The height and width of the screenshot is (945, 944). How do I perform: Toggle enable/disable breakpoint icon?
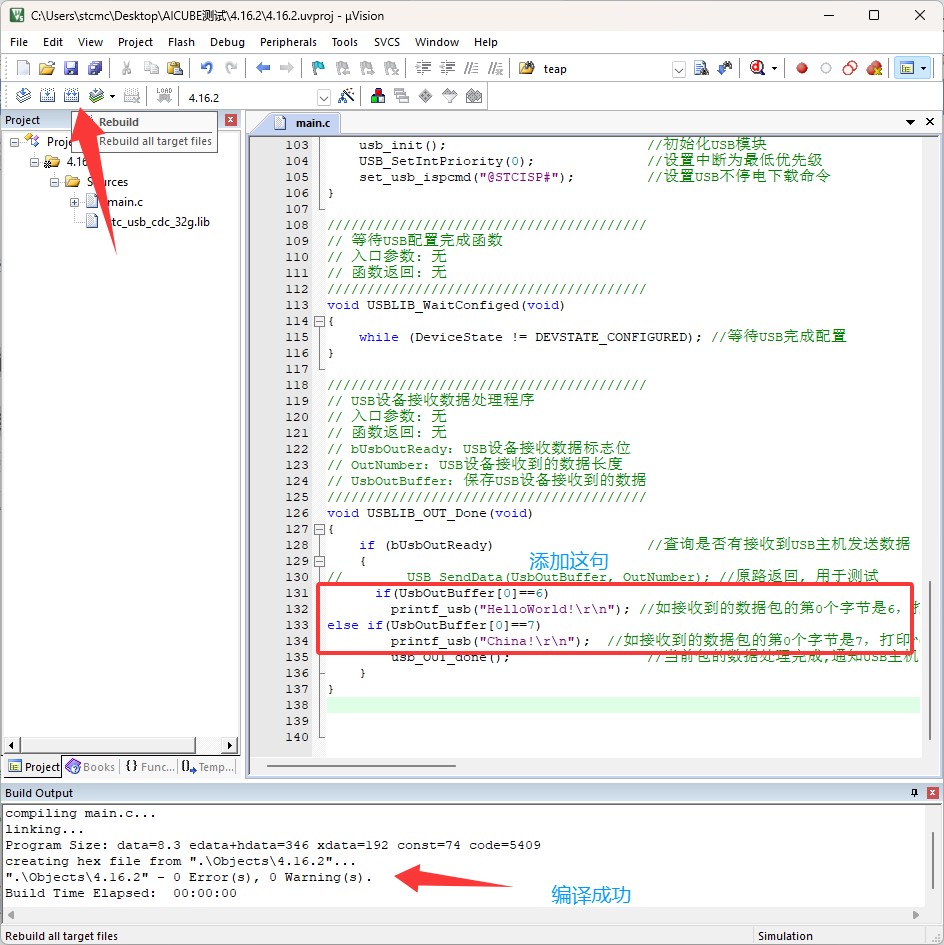(x=826, y=68)
